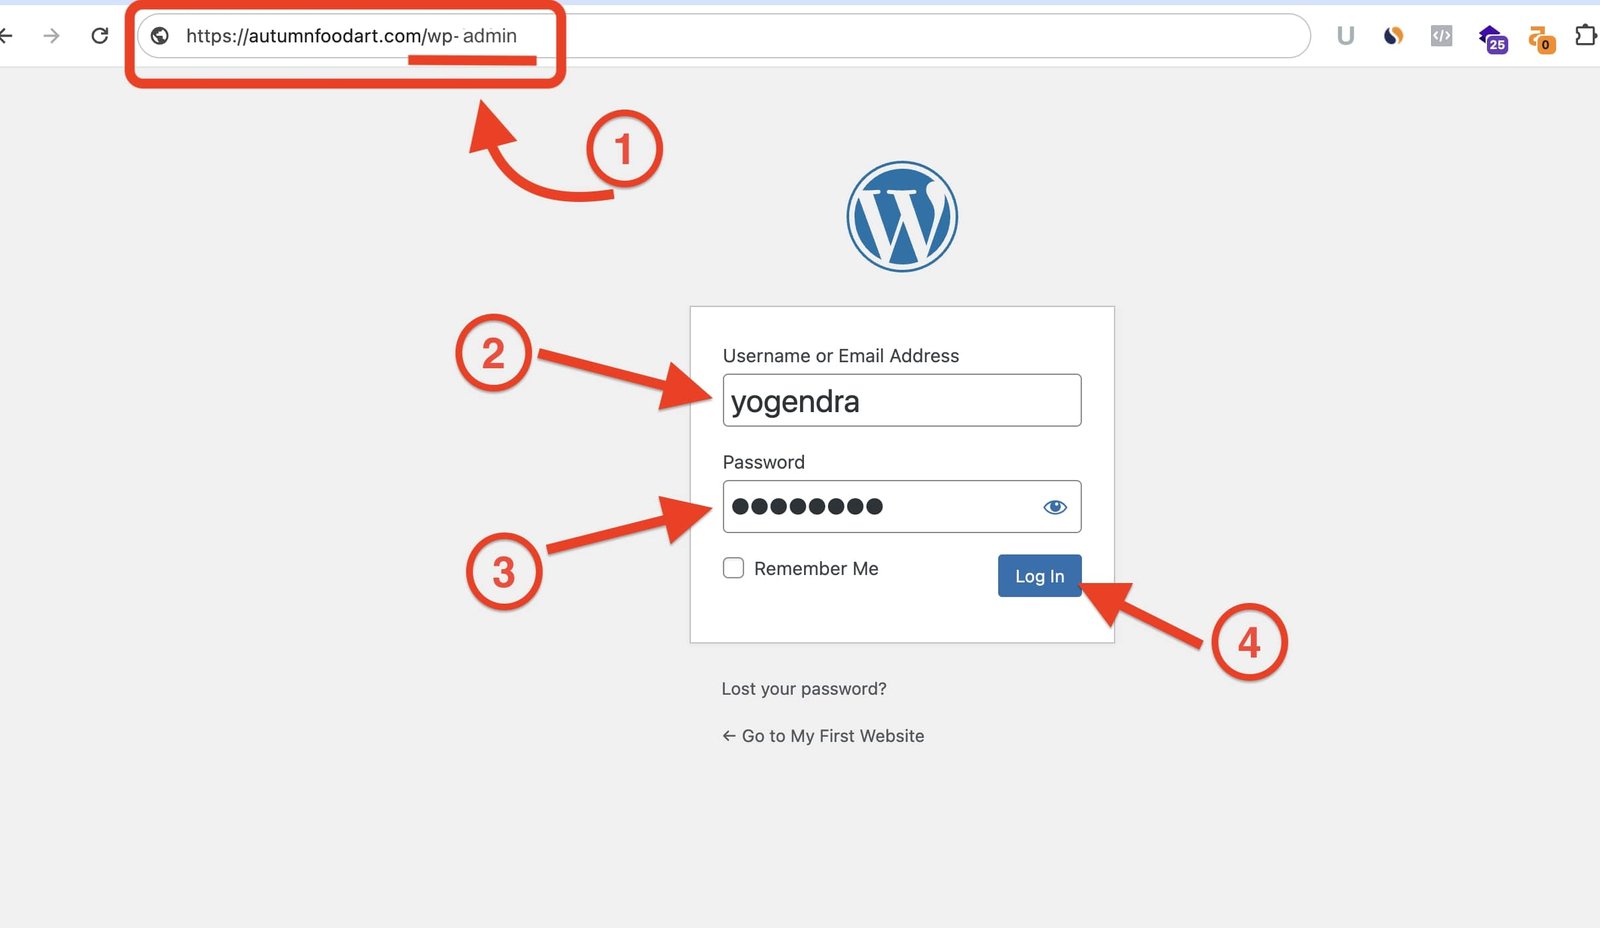Click the Username or Email Address label
Viewport: 1600px width, 928px height.
(841, 356)
